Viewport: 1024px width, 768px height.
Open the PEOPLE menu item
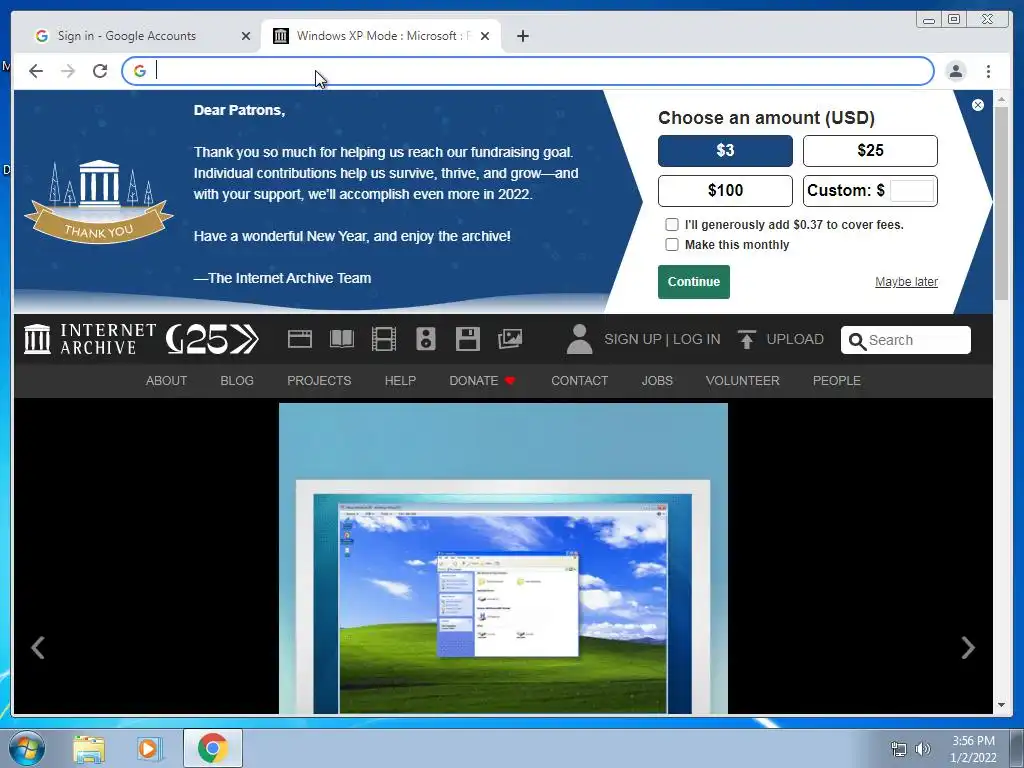[837, 381]
